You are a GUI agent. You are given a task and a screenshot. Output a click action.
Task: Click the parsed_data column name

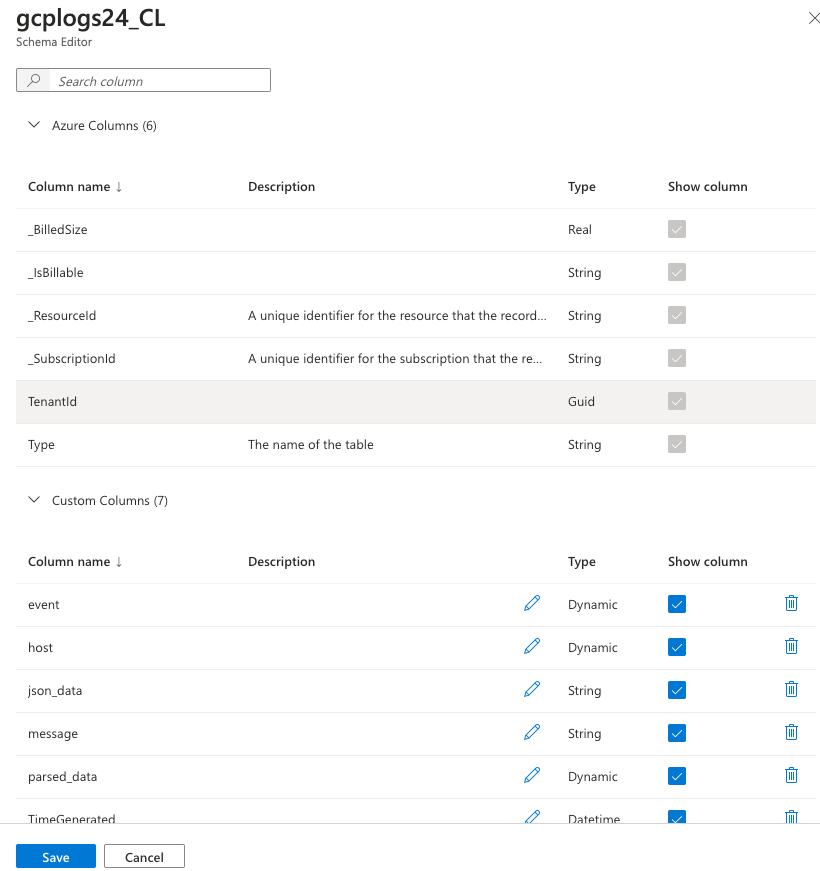pyautogui.click(x=62, y=777)
